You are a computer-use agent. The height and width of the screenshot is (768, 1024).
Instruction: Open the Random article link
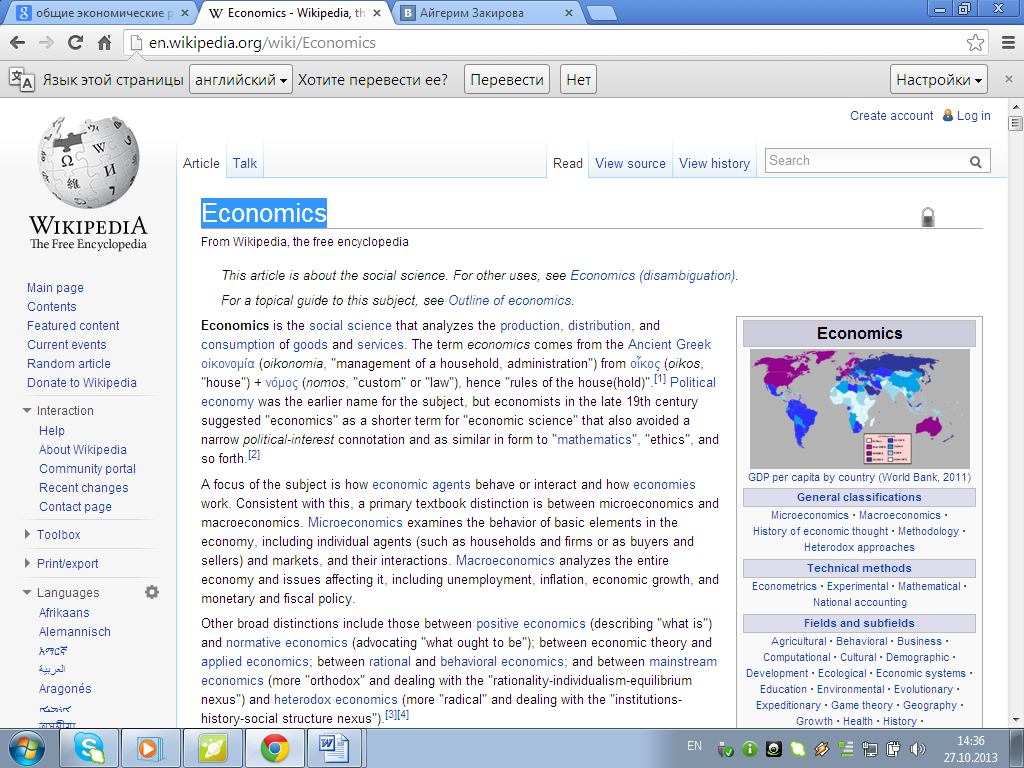pyautogui.click(x=69, y=364)
